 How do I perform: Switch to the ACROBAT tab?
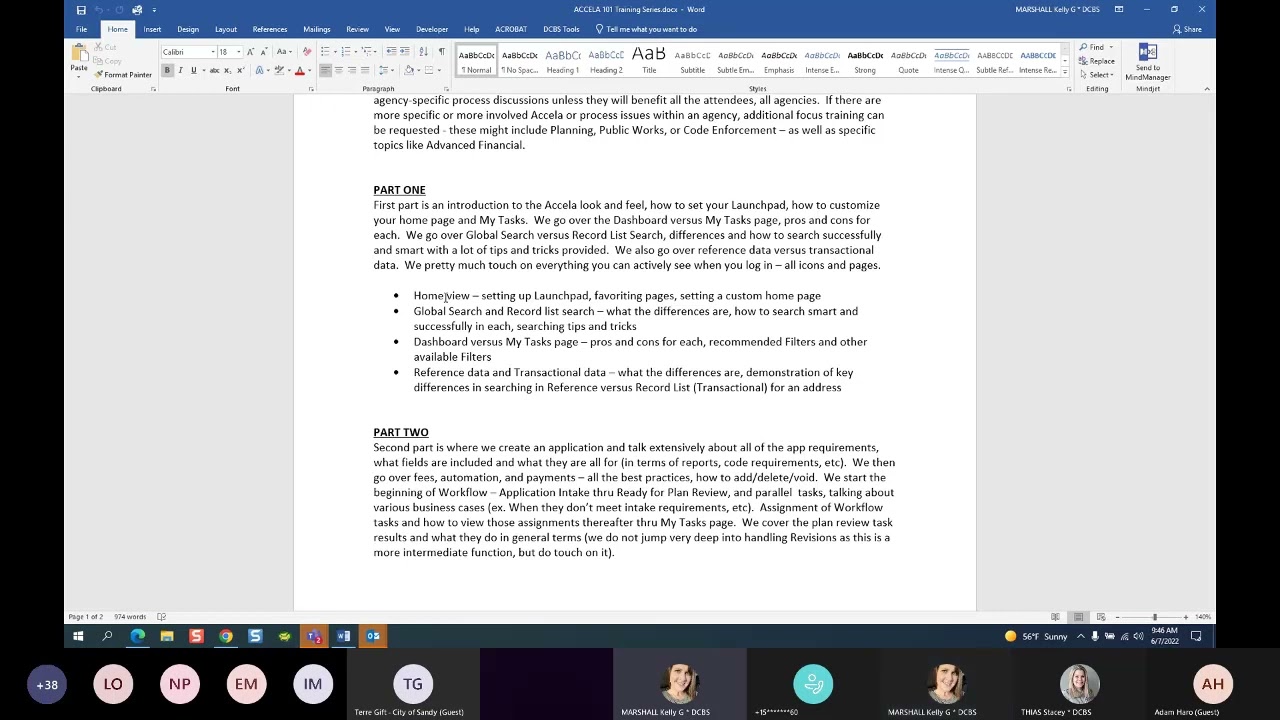[x=510, y=29]
